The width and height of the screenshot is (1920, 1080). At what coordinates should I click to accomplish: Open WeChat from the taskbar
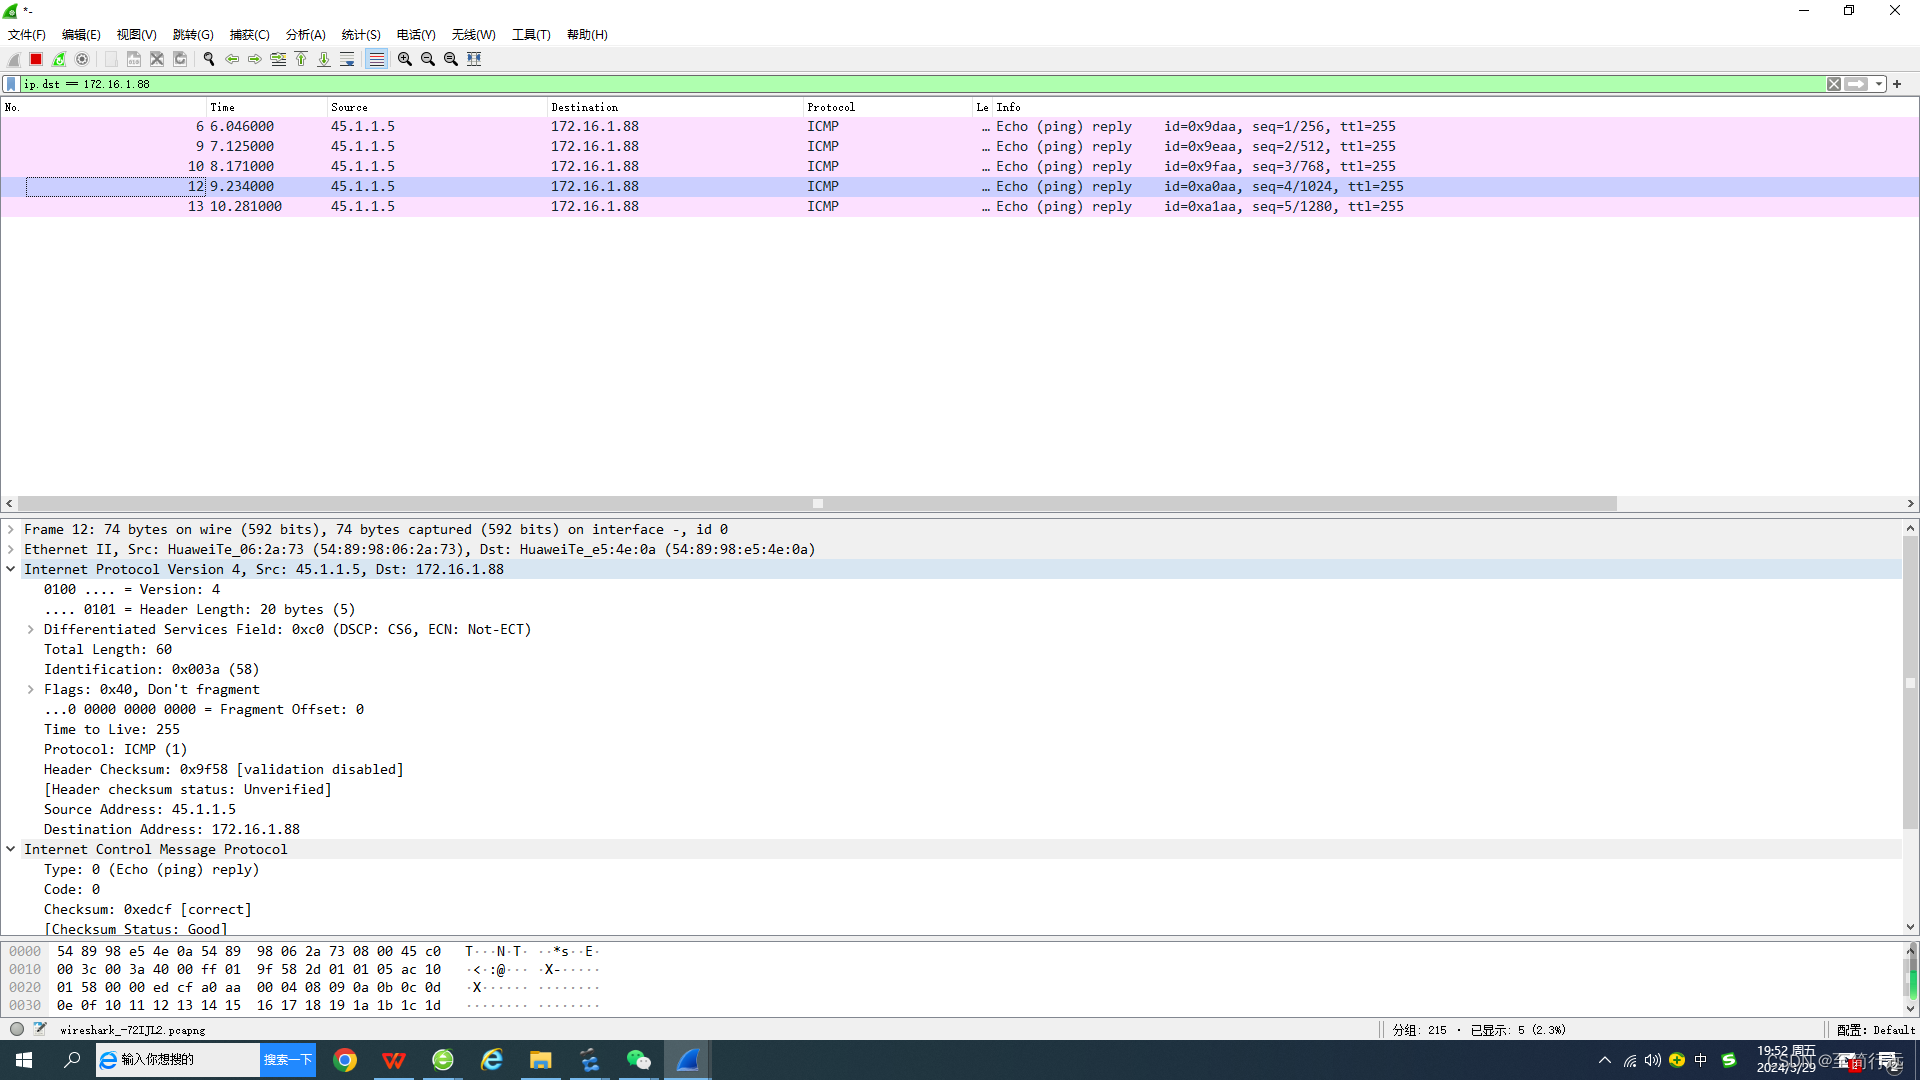point(639,1060)
